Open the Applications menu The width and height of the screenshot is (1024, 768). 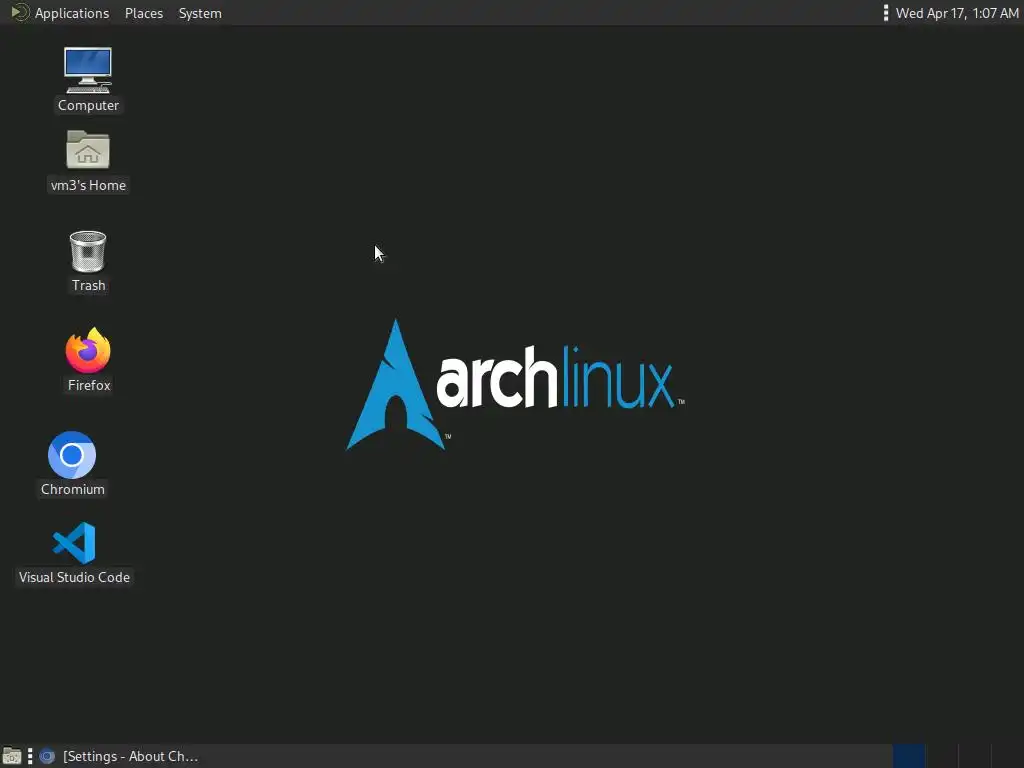click(x=72, y=13)
